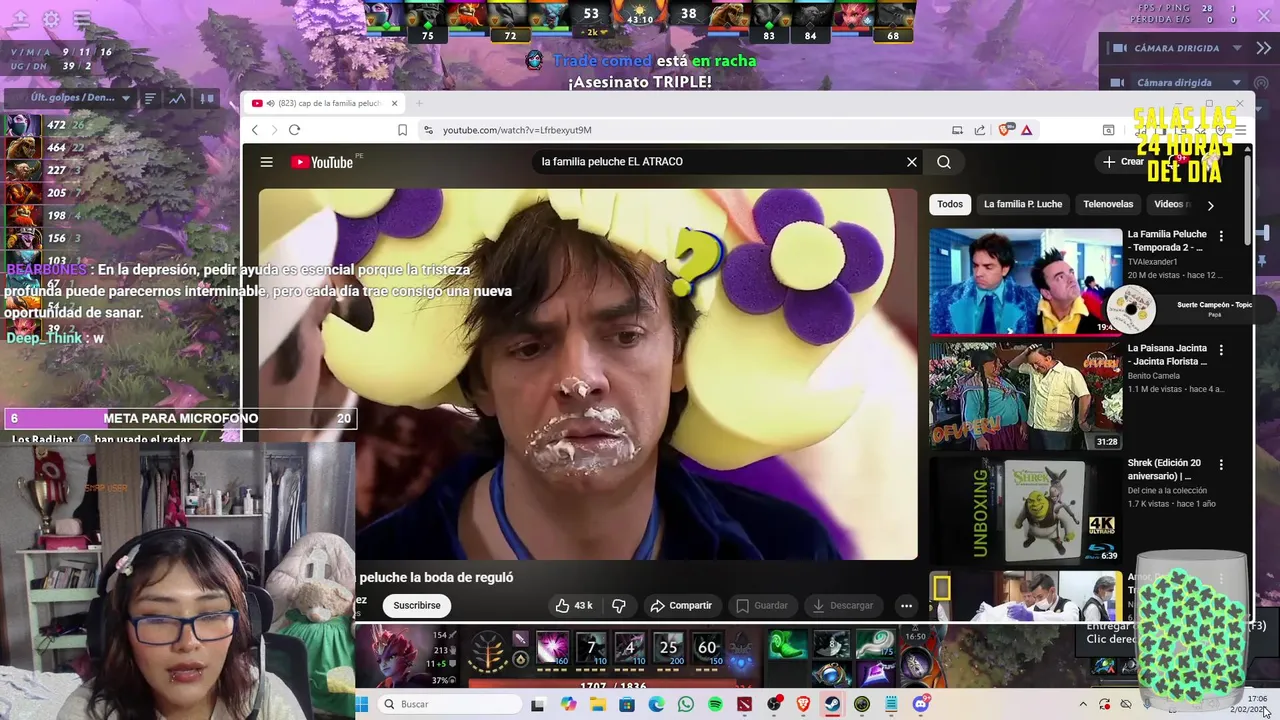Go to the YouTube home logo

click(x=322, y=162)
